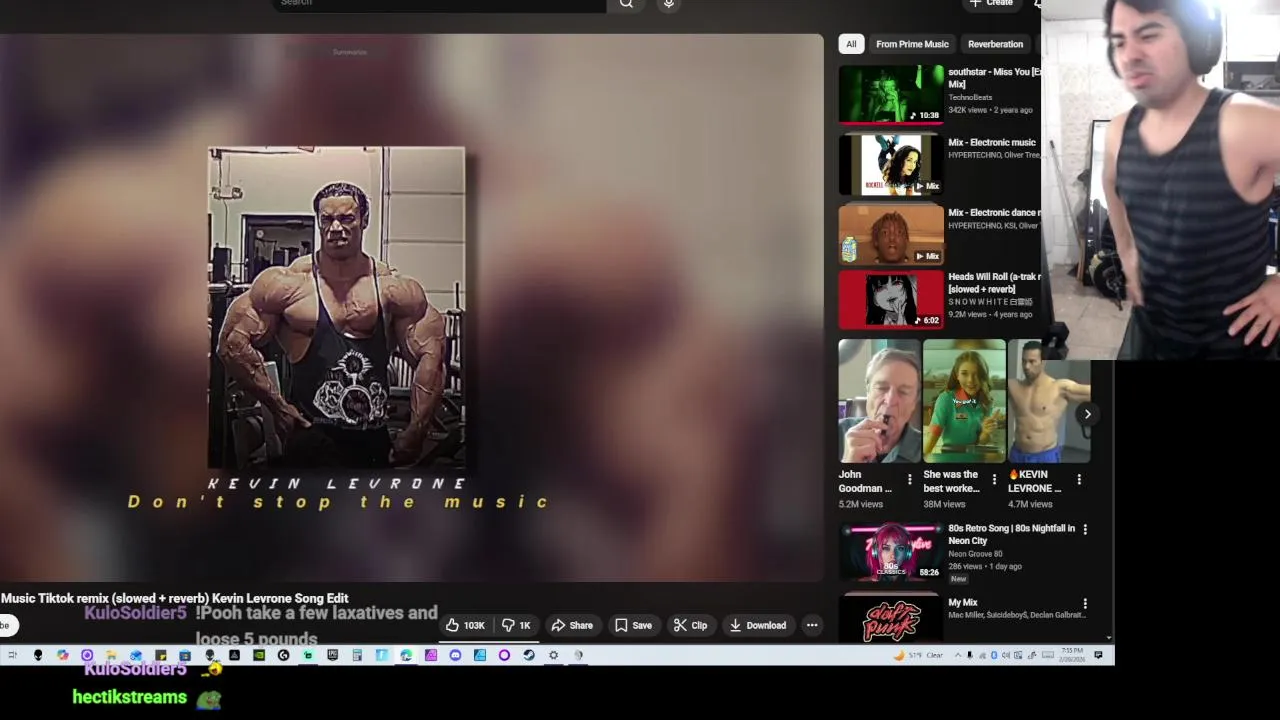Save video to a playlist

(x=633, y=625)
